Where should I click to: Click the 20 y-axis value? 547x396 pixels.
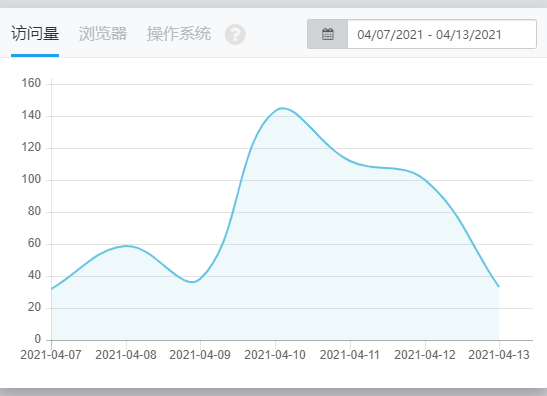pos(35,307)
